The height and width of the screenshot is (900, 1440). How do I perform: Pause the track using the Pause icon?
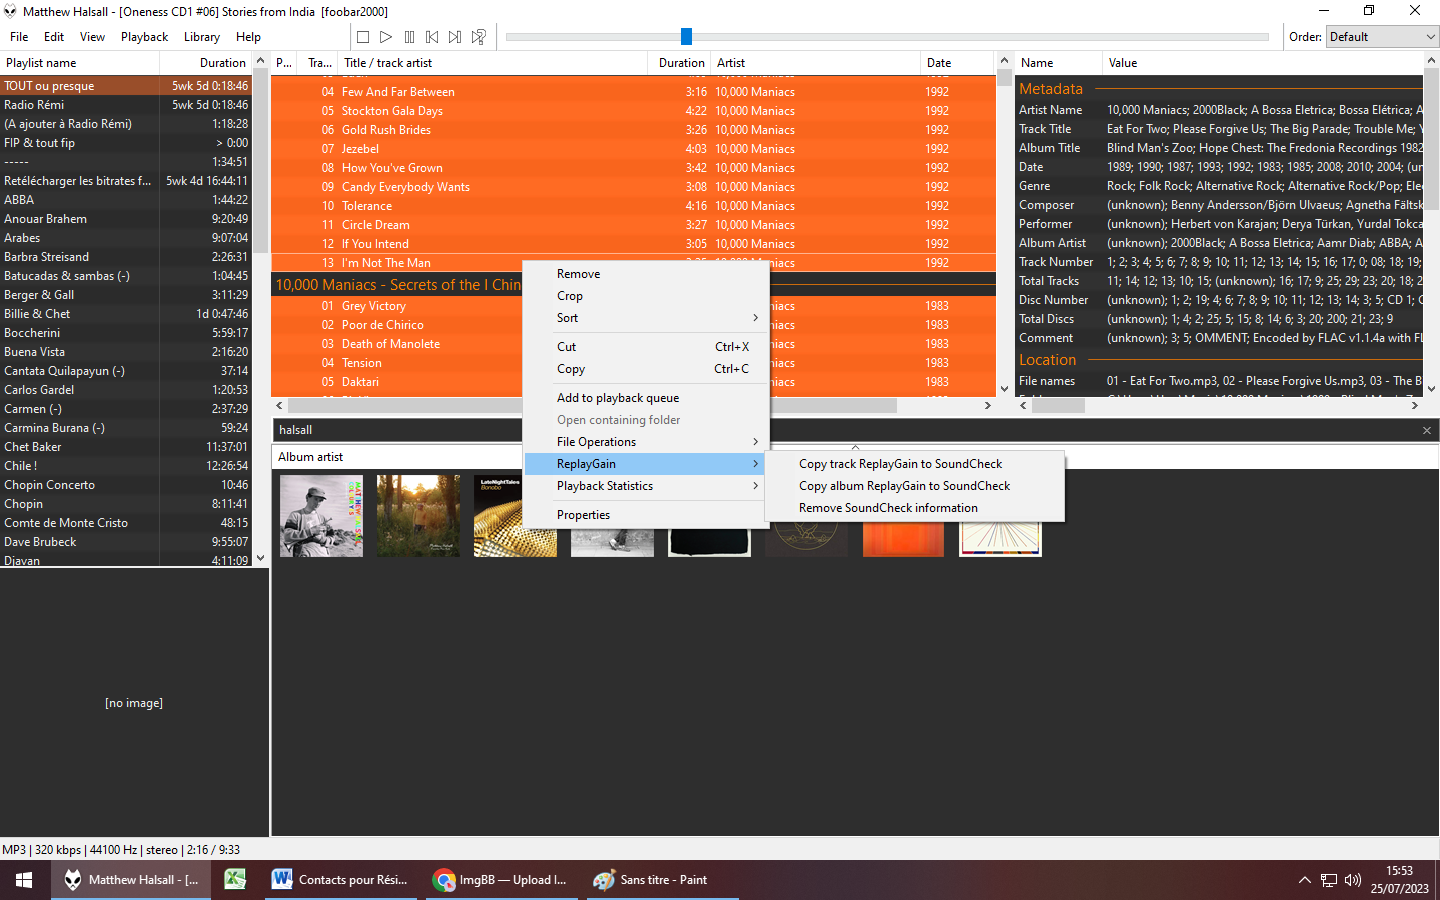tap(409, 37)
